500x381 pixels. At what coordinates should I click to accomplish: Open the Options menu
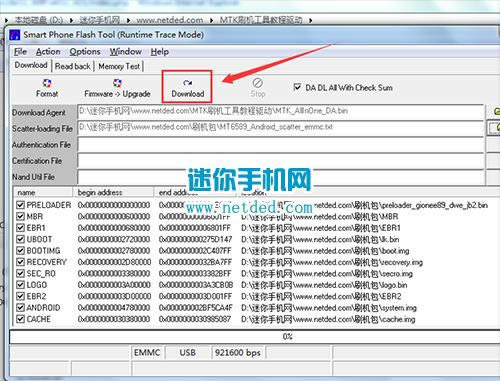(x=85, y=52)
